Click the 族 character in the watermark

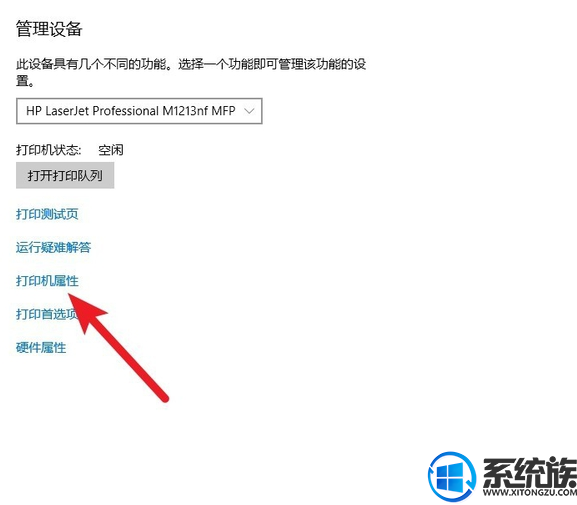coord(562,473)
